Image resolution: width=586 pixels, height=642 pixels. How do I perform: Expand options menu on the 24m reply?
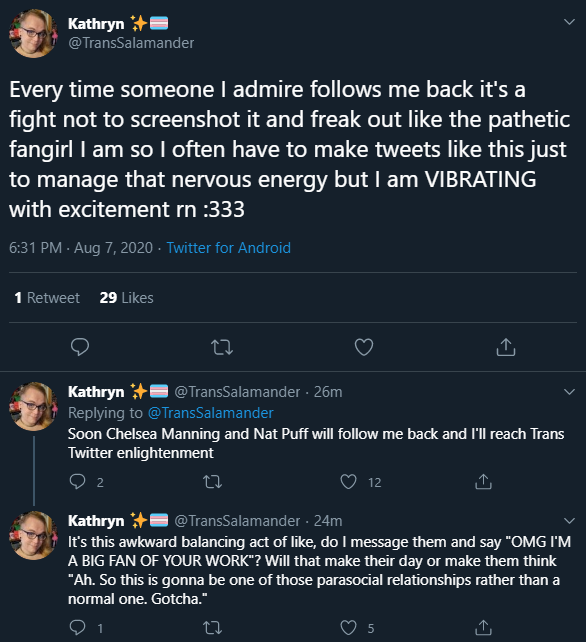[569, 521]
